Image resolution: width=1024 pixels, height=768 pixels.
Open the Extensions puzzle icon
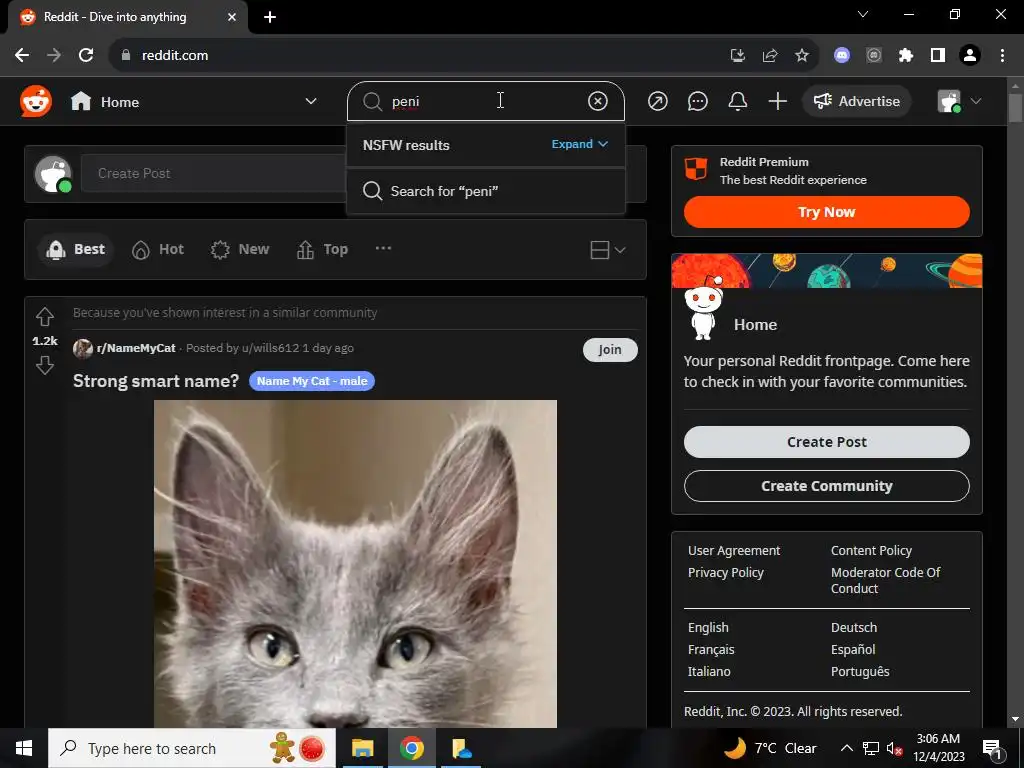pyautogui.click(x=906, y=56)
